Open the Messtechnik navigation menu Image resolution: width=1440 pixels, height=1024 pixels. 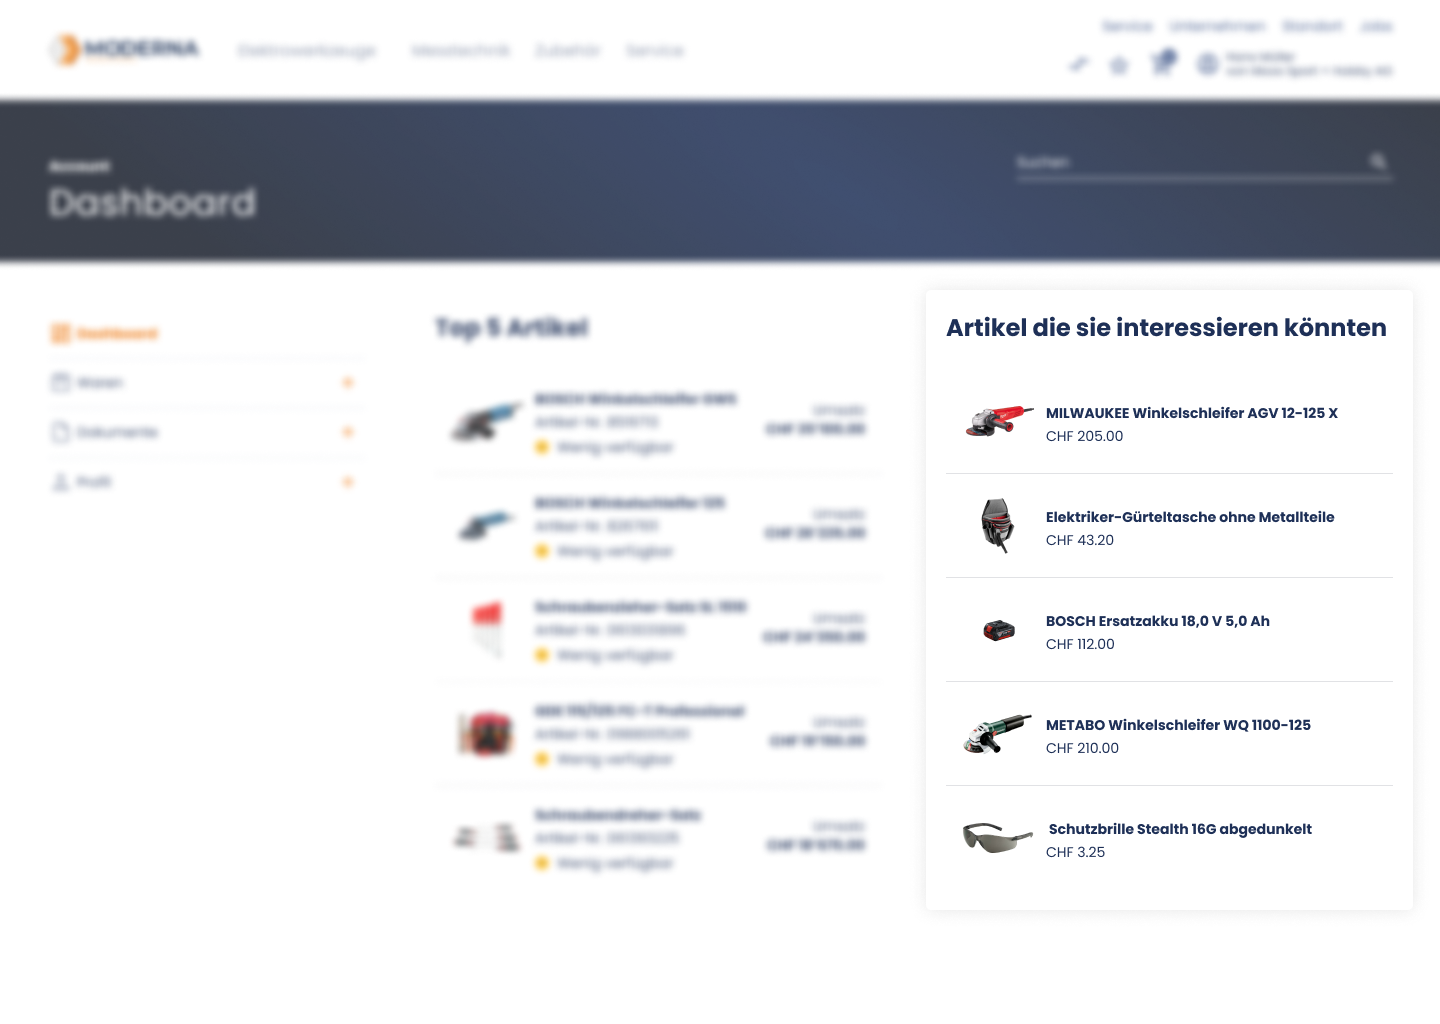tap(460, 50)
